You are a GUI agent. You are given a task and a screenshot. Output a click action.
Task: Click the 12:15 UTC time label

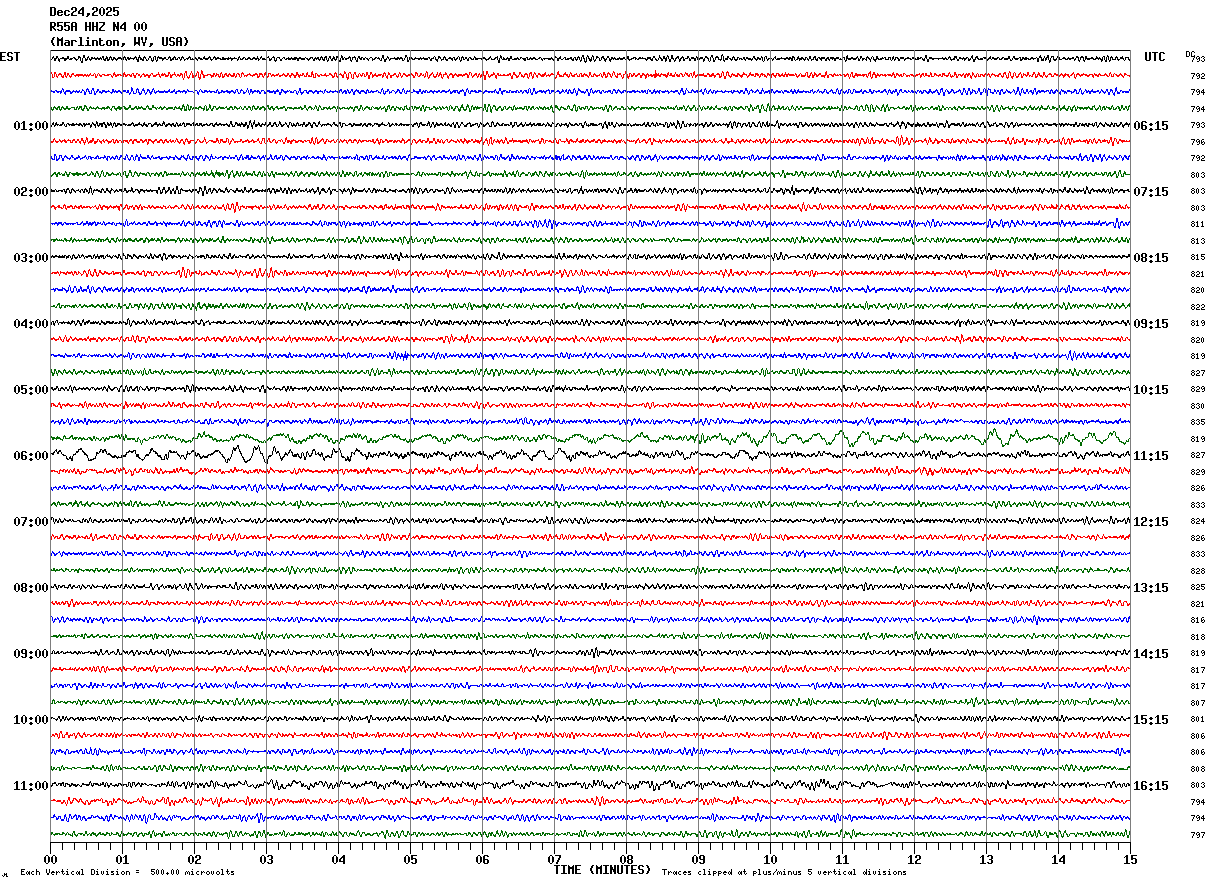click(1150, 522)
